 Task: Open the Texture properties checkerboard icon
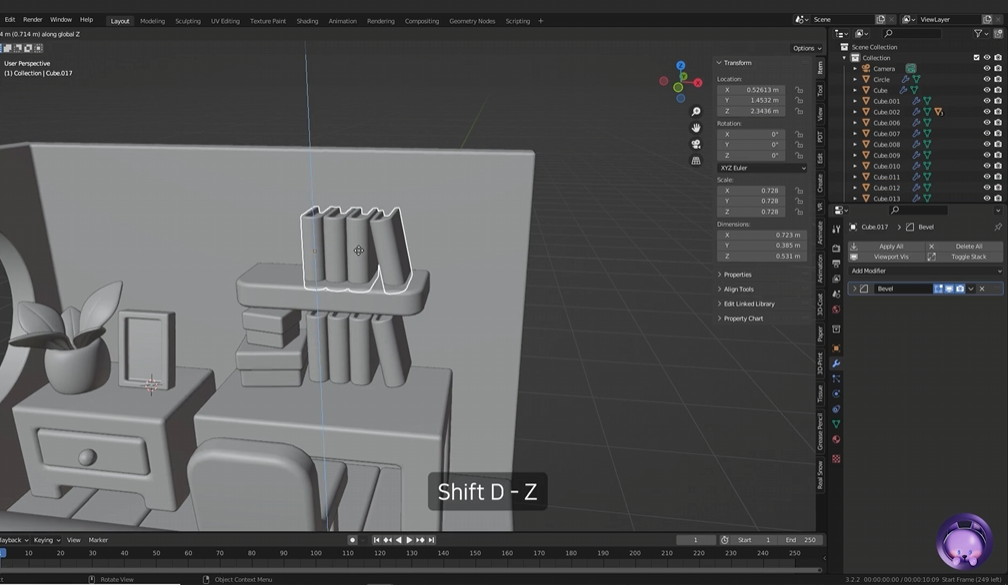pos(836,459)
